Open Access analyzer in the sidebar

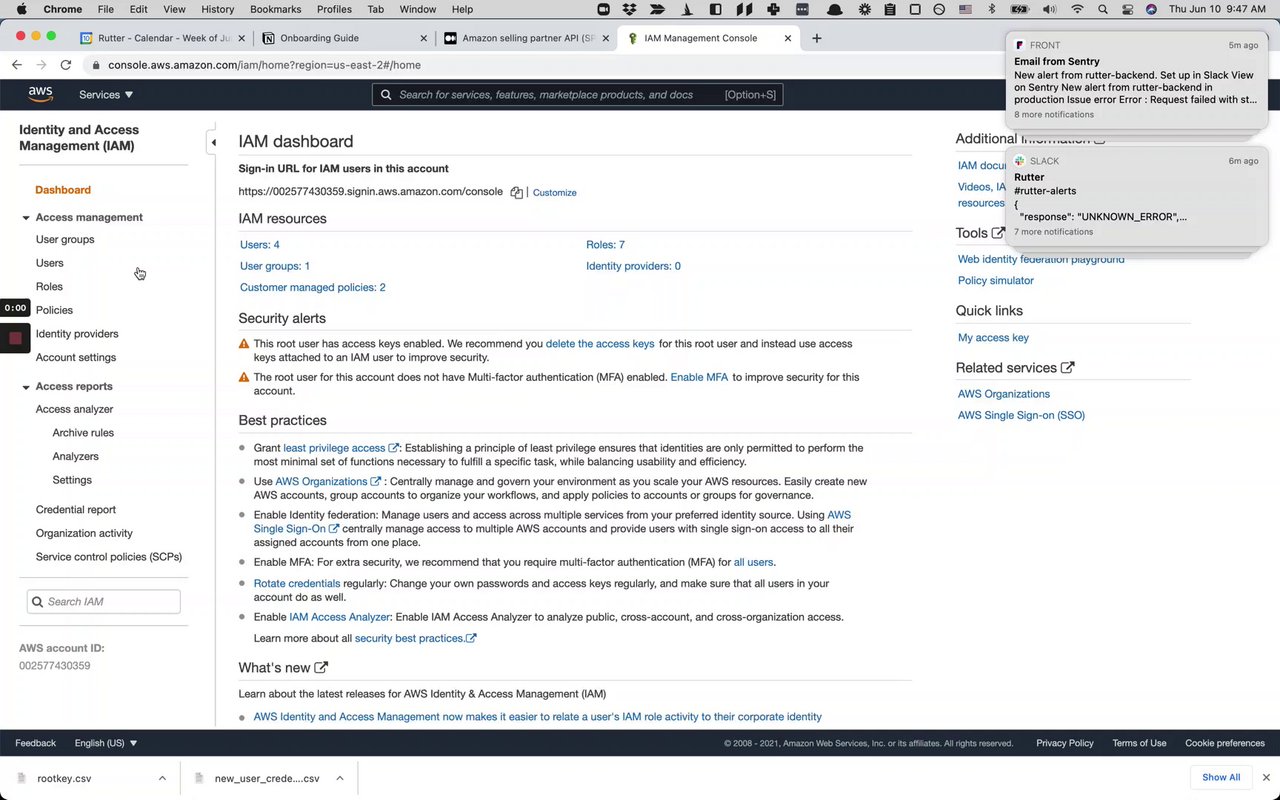74,409
